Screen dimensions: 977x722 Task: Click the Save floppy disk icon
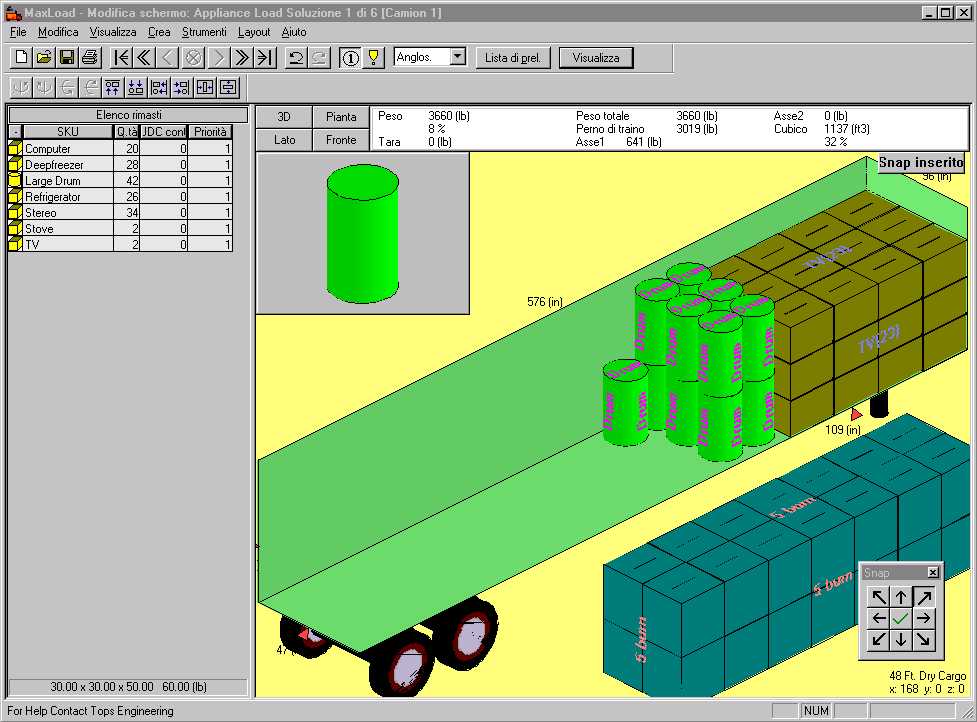(x=67, y=58)
